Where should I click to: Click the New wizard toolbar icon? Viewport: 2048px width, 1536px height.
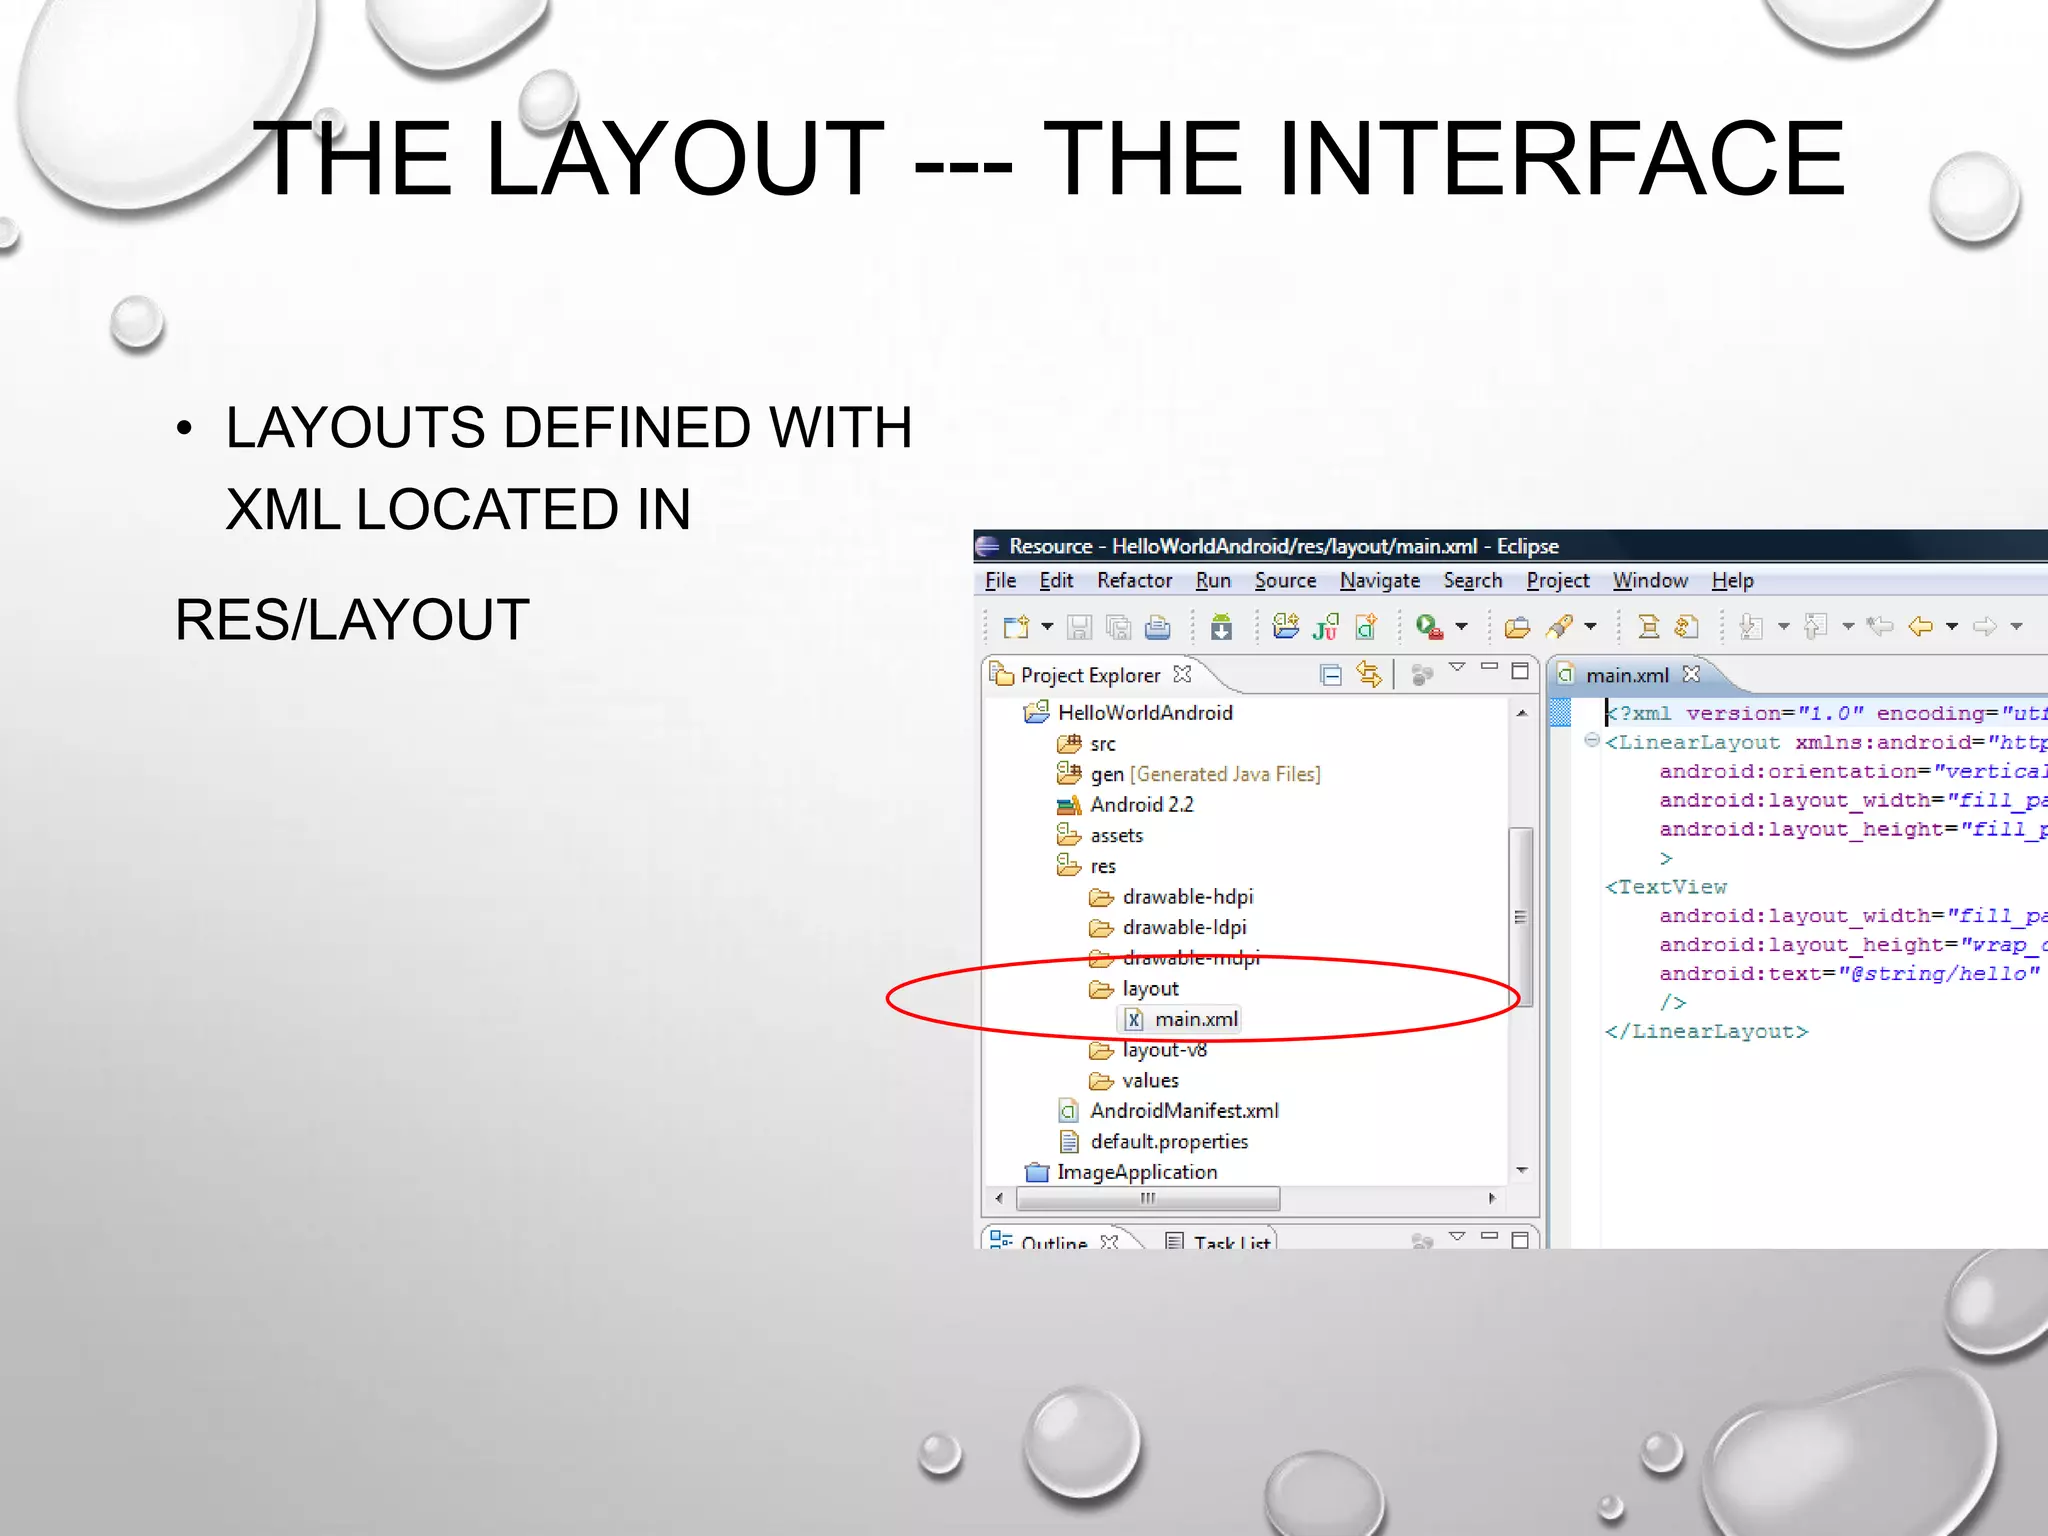coord(1017,627)
